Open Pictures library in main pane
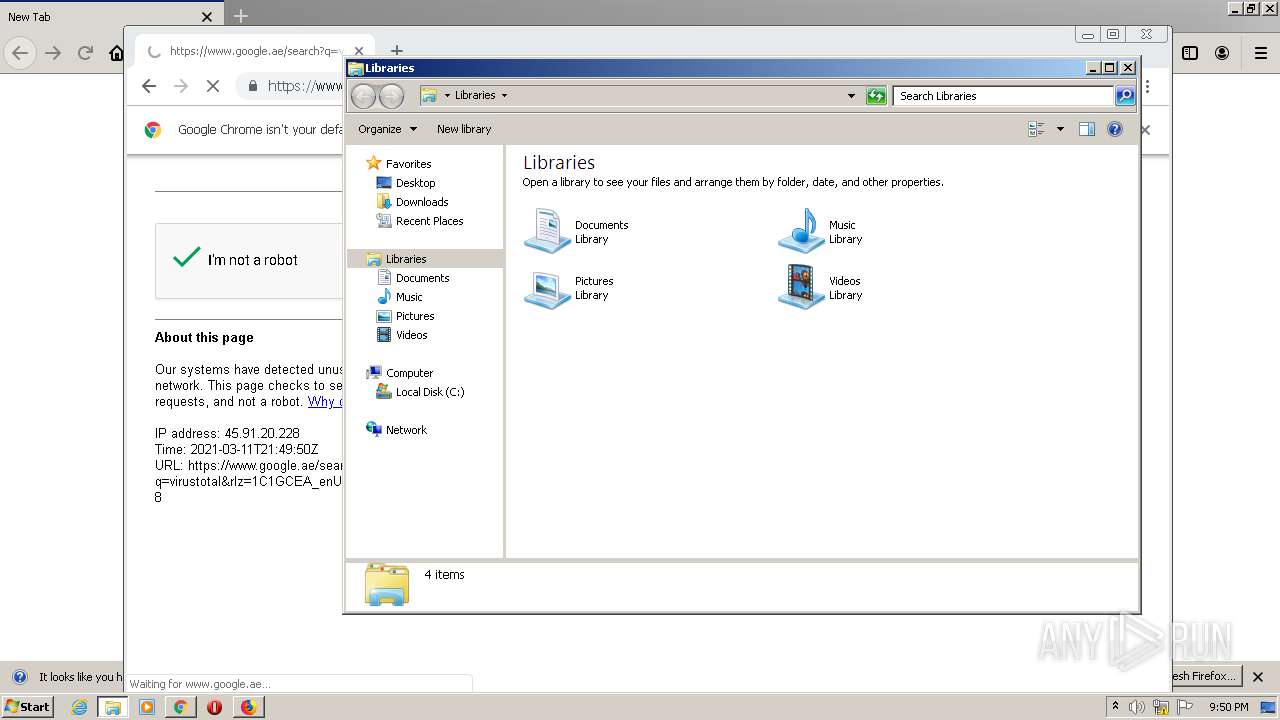This screenshot has width=1280, height=720. [x=570, y=288]
